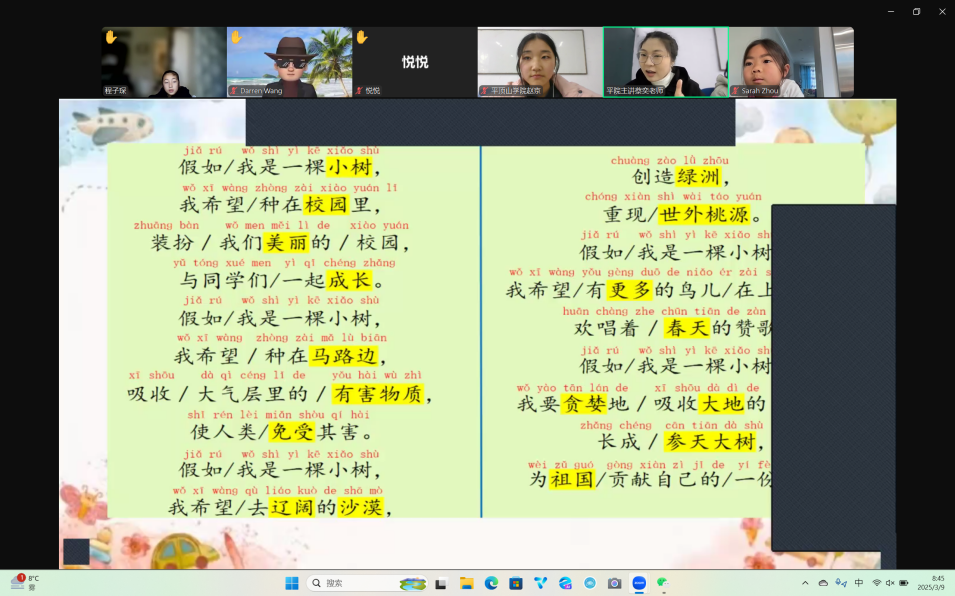
Task: Open the camera app taskbar icon
Action: click(614, 583)
